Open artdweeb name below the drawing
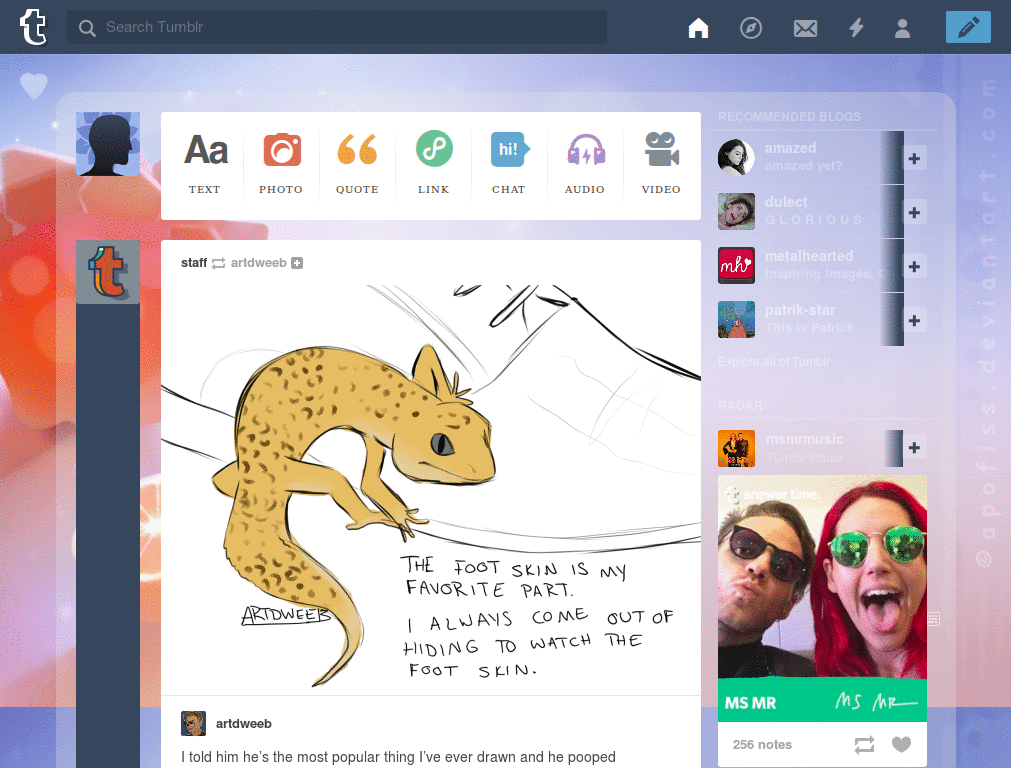Screen dimensions: 1024x768 244,724
